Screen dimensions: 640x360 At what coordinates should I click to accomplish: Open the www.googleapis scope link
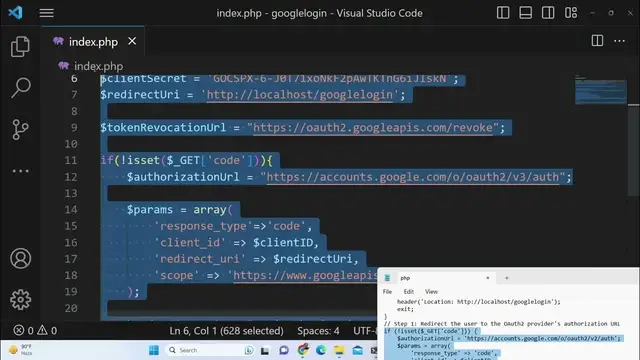pyautogui.click(x=305, y=276)
